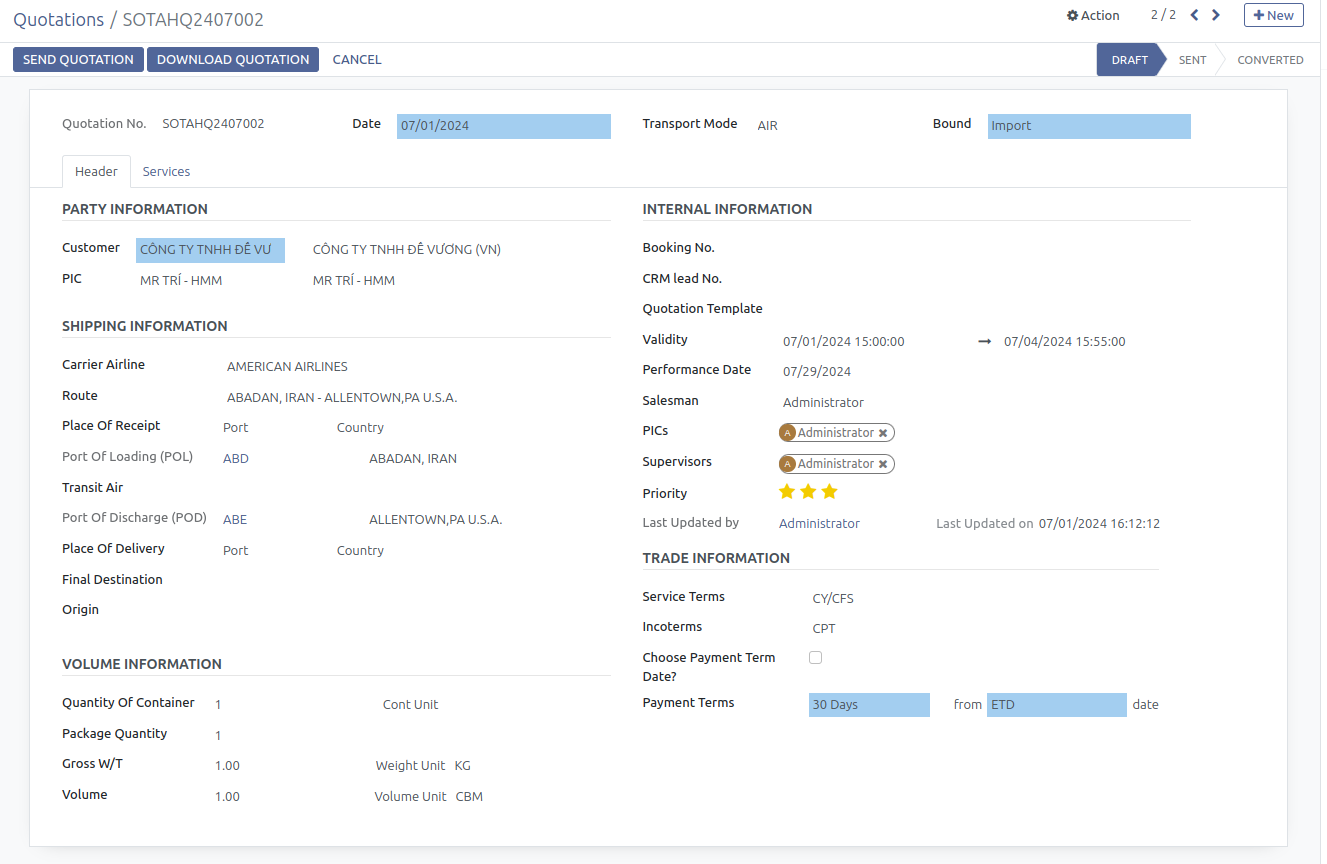This screenshot has height=864, width=1327.
Task: Click the Send Quotation button
Action: coord(78,60)
